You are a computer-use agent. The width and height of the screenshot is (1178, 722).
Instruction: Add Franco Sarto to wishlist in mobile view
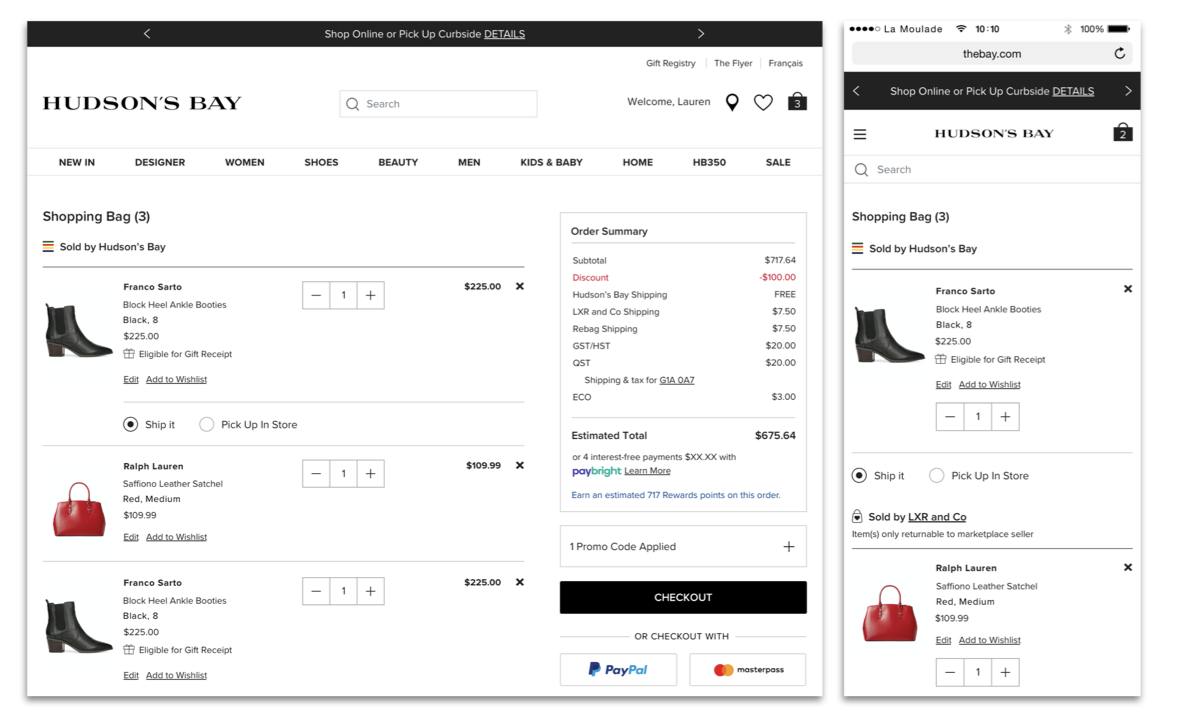point(989,385)
